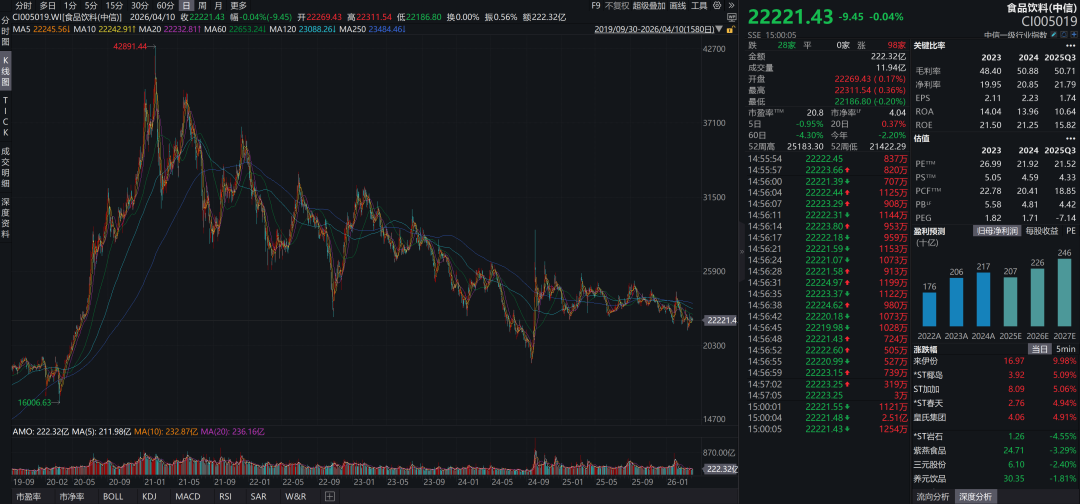Open the three-dot menu for 关键比率
Viewport: 1080px width, 504px height.
[1068, 46]
